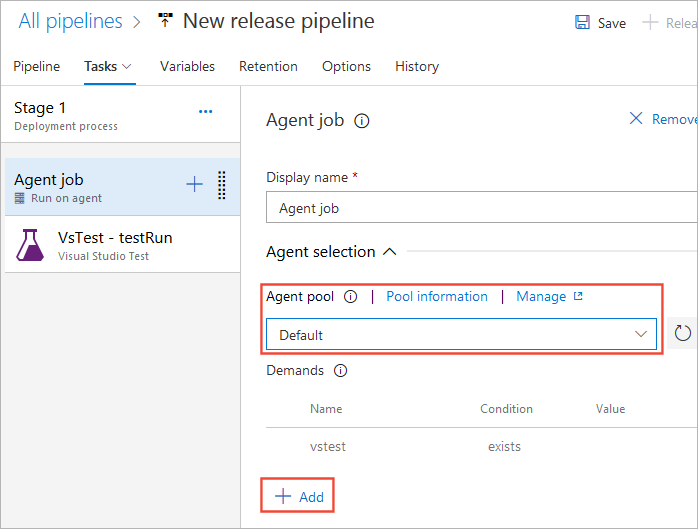Click the Agent job drag handle
The image size is (698, 529).
click(x=222, y=185)
